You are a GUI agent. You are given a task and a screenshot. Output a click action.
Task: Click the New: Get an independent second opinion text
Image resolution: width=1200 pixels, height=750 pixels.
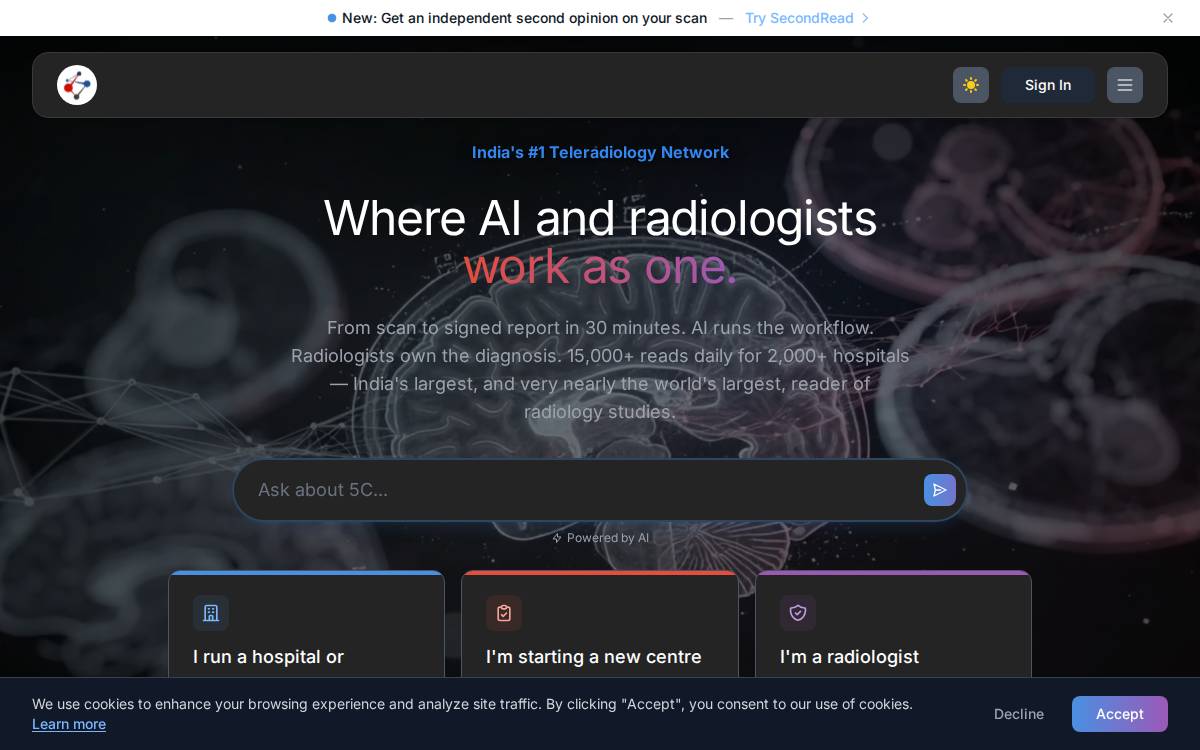click(x=524, y=18)
